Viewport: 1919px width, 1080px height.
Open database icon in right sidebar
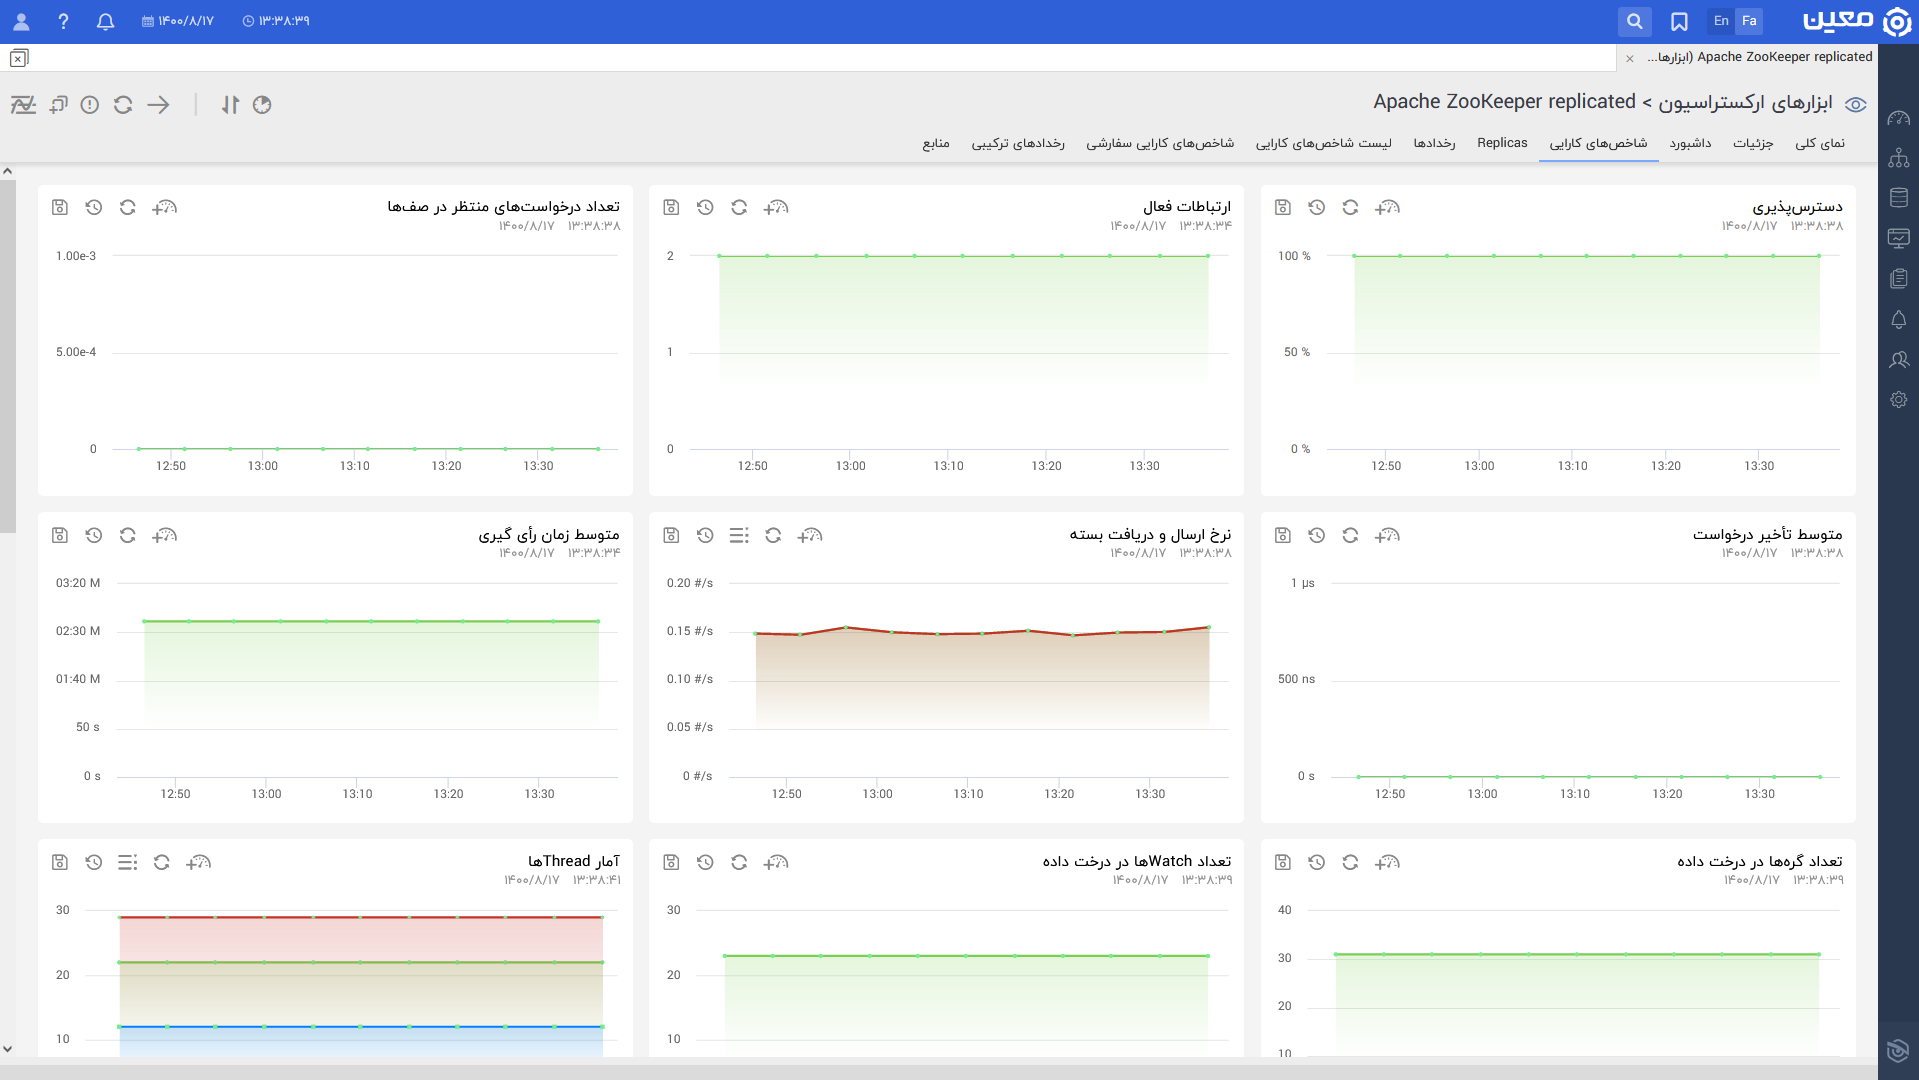point(1898,198)
